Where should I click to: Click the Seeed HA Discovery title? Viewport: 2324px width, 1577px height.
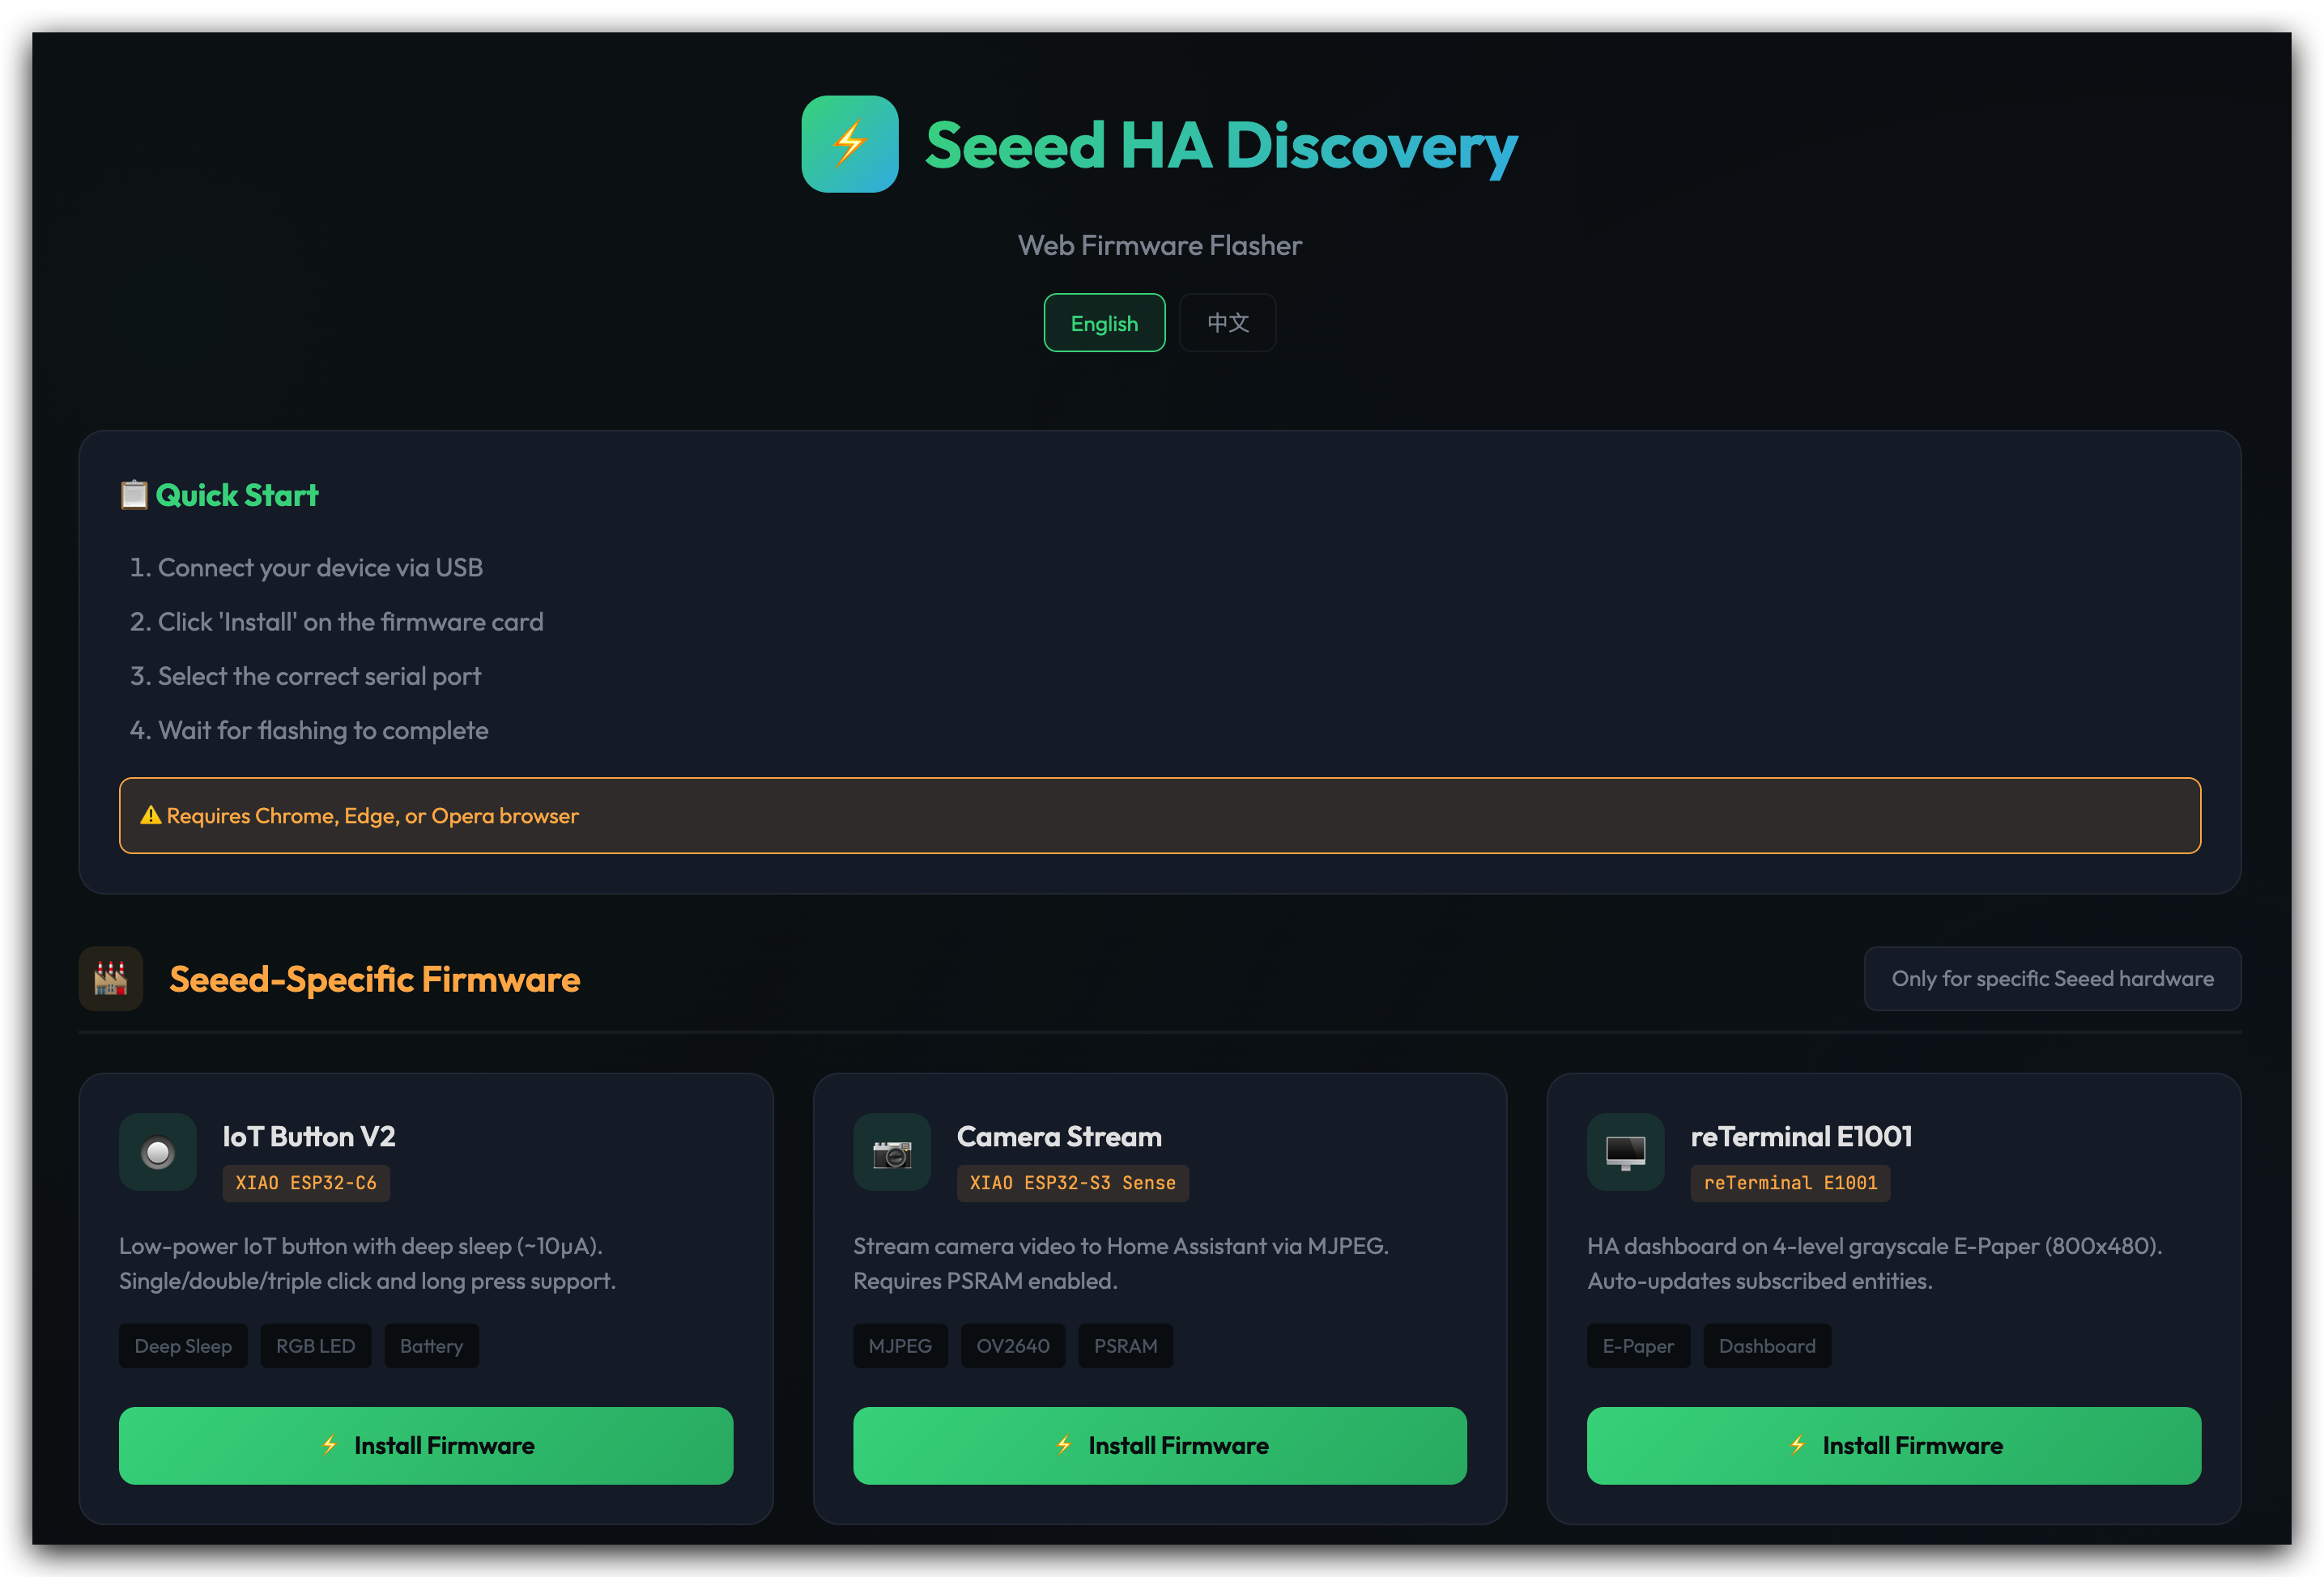[1220, 146]
